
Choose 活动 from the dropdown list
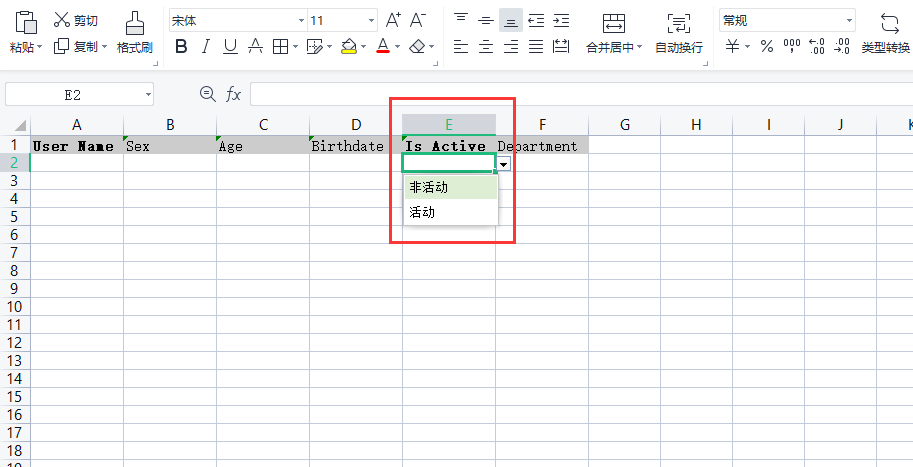[451, 213]
